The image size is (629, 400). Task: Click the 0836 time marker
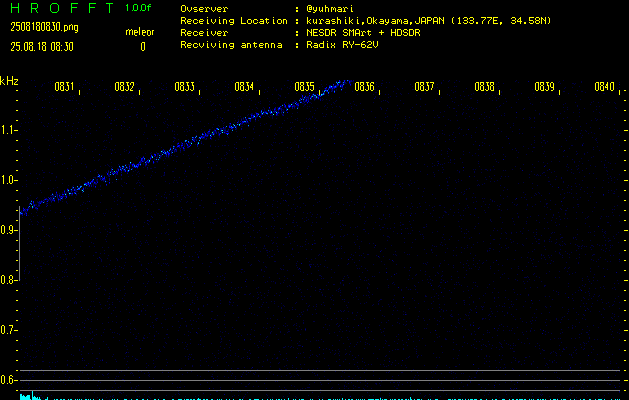(x=364, y=87)
